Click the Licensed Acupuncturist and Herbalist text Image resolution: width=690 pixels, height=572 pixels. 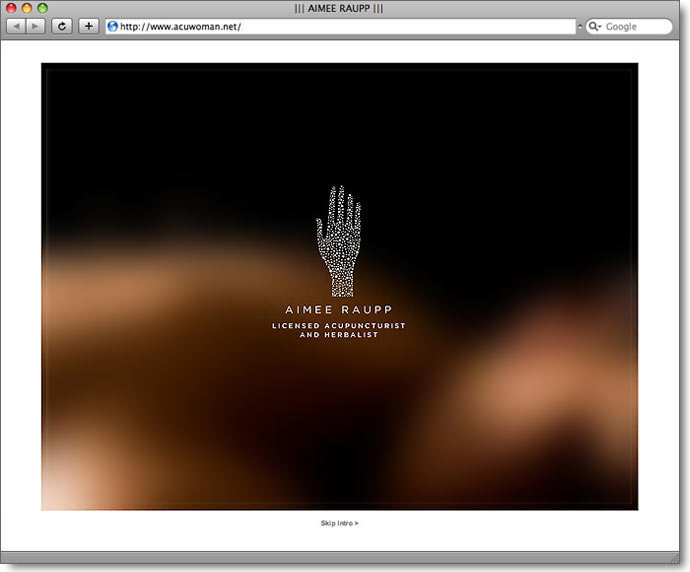(338, 330)
